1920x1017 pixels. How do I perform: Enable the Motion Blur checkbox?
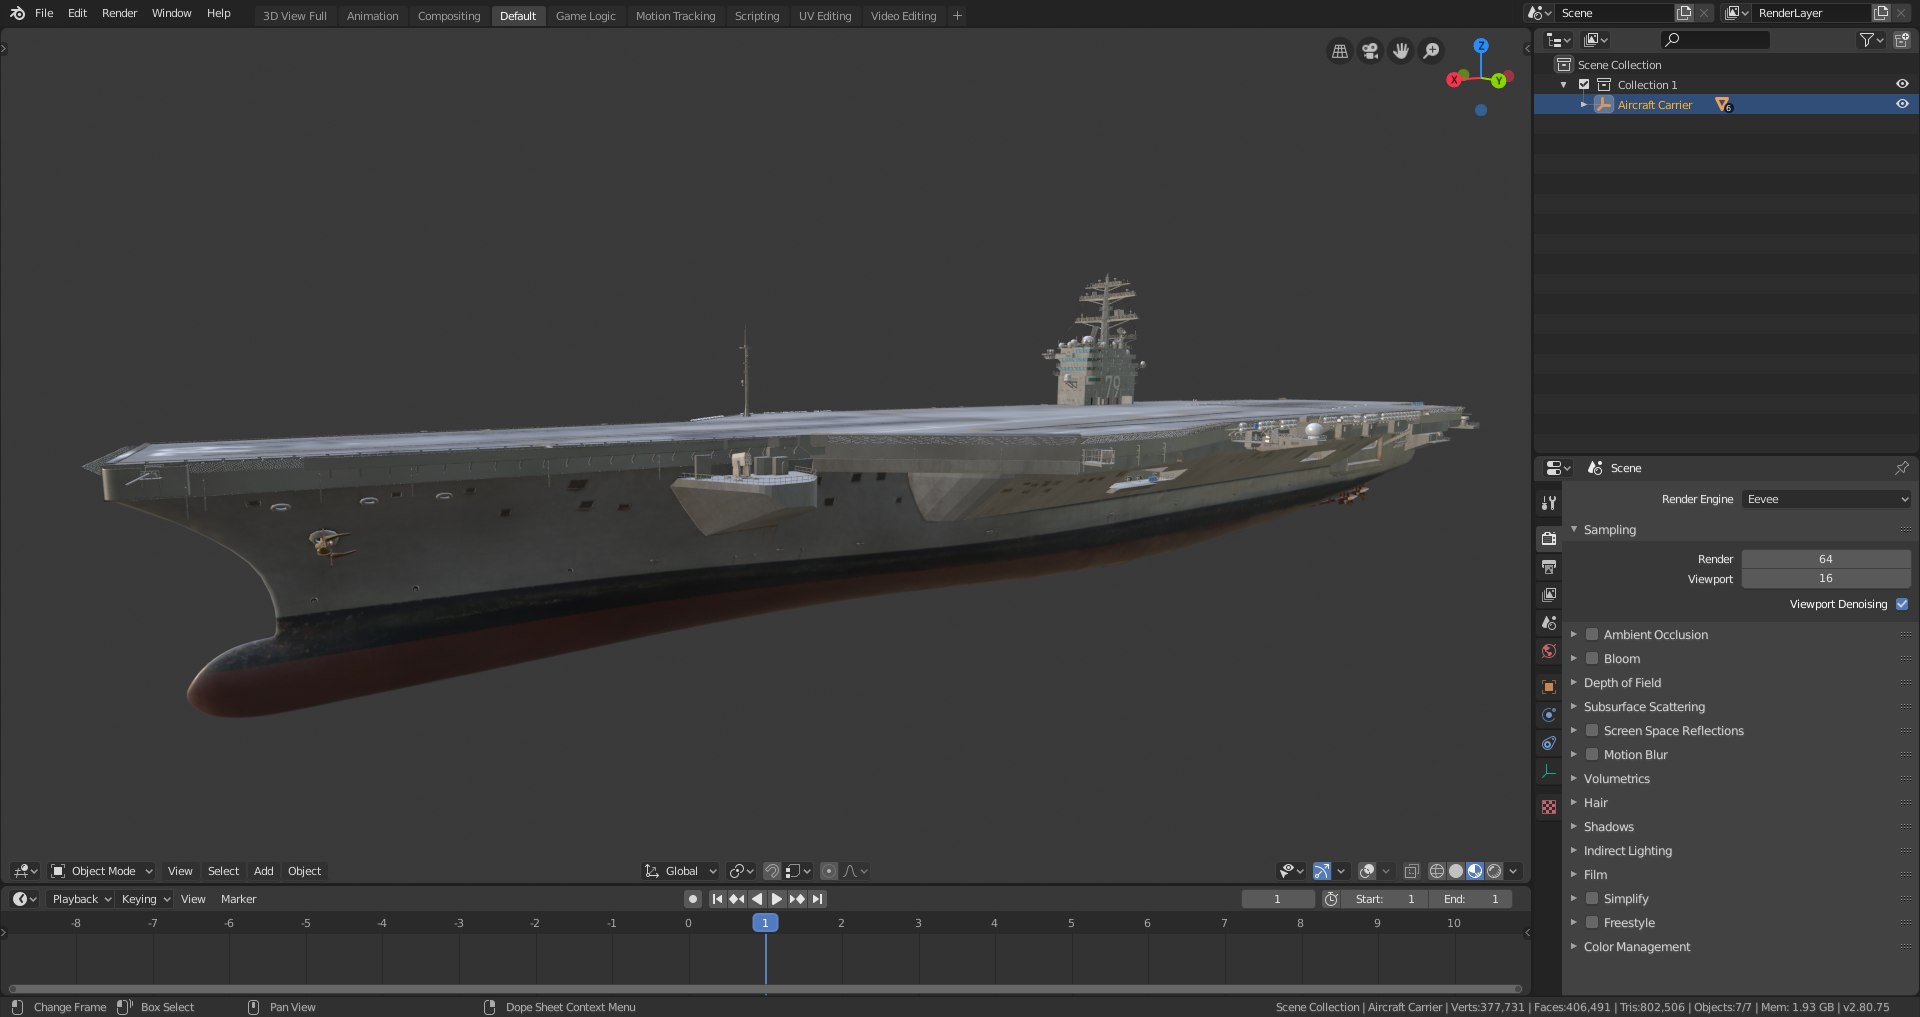[x=1592, y=754]
